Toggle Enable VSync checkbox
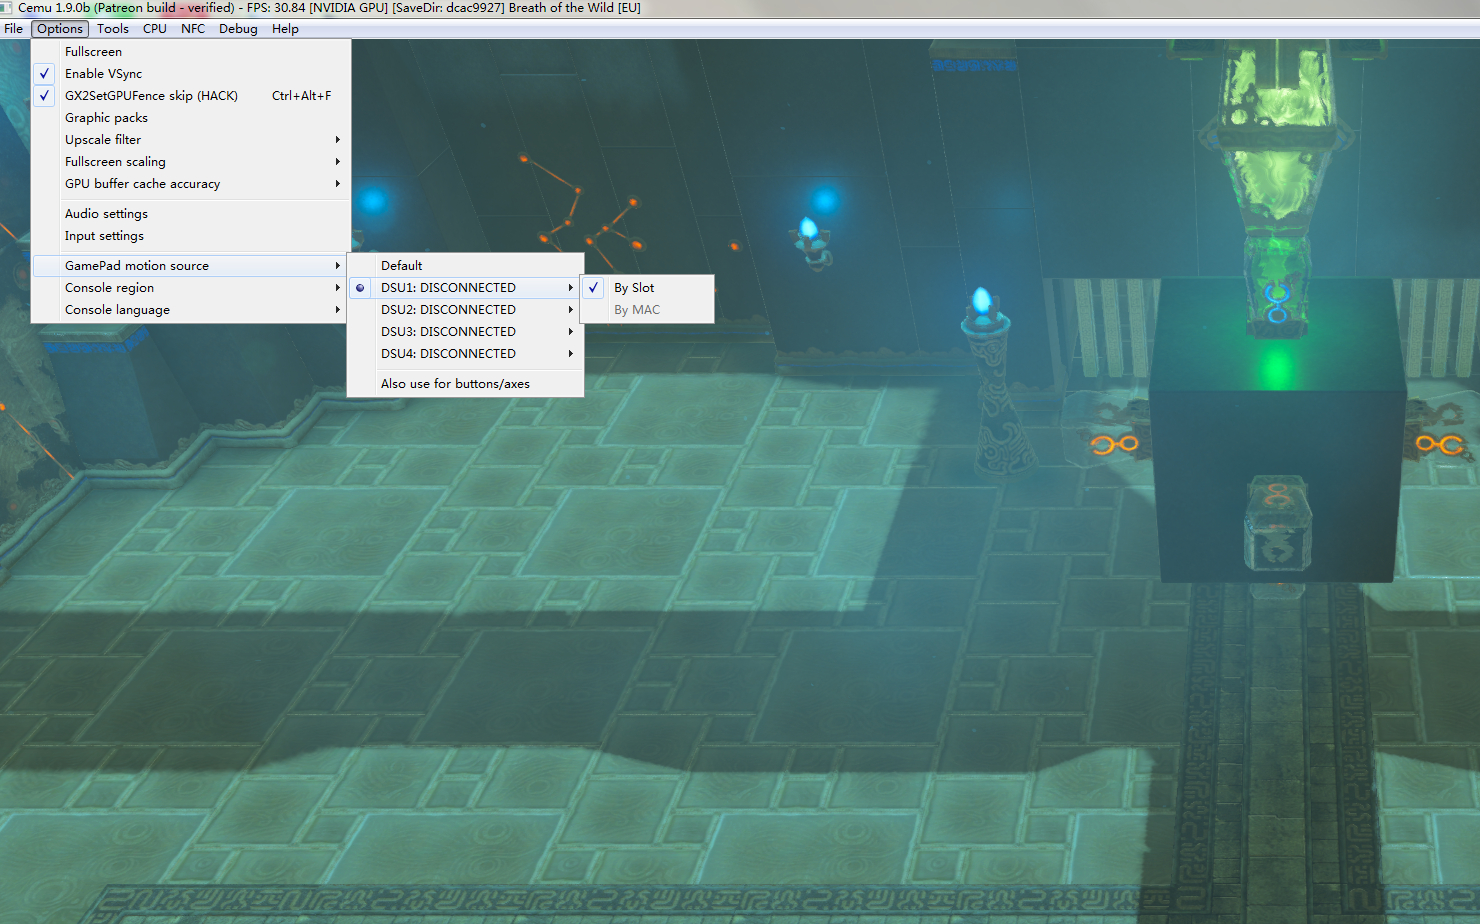 tap(191, 74)
